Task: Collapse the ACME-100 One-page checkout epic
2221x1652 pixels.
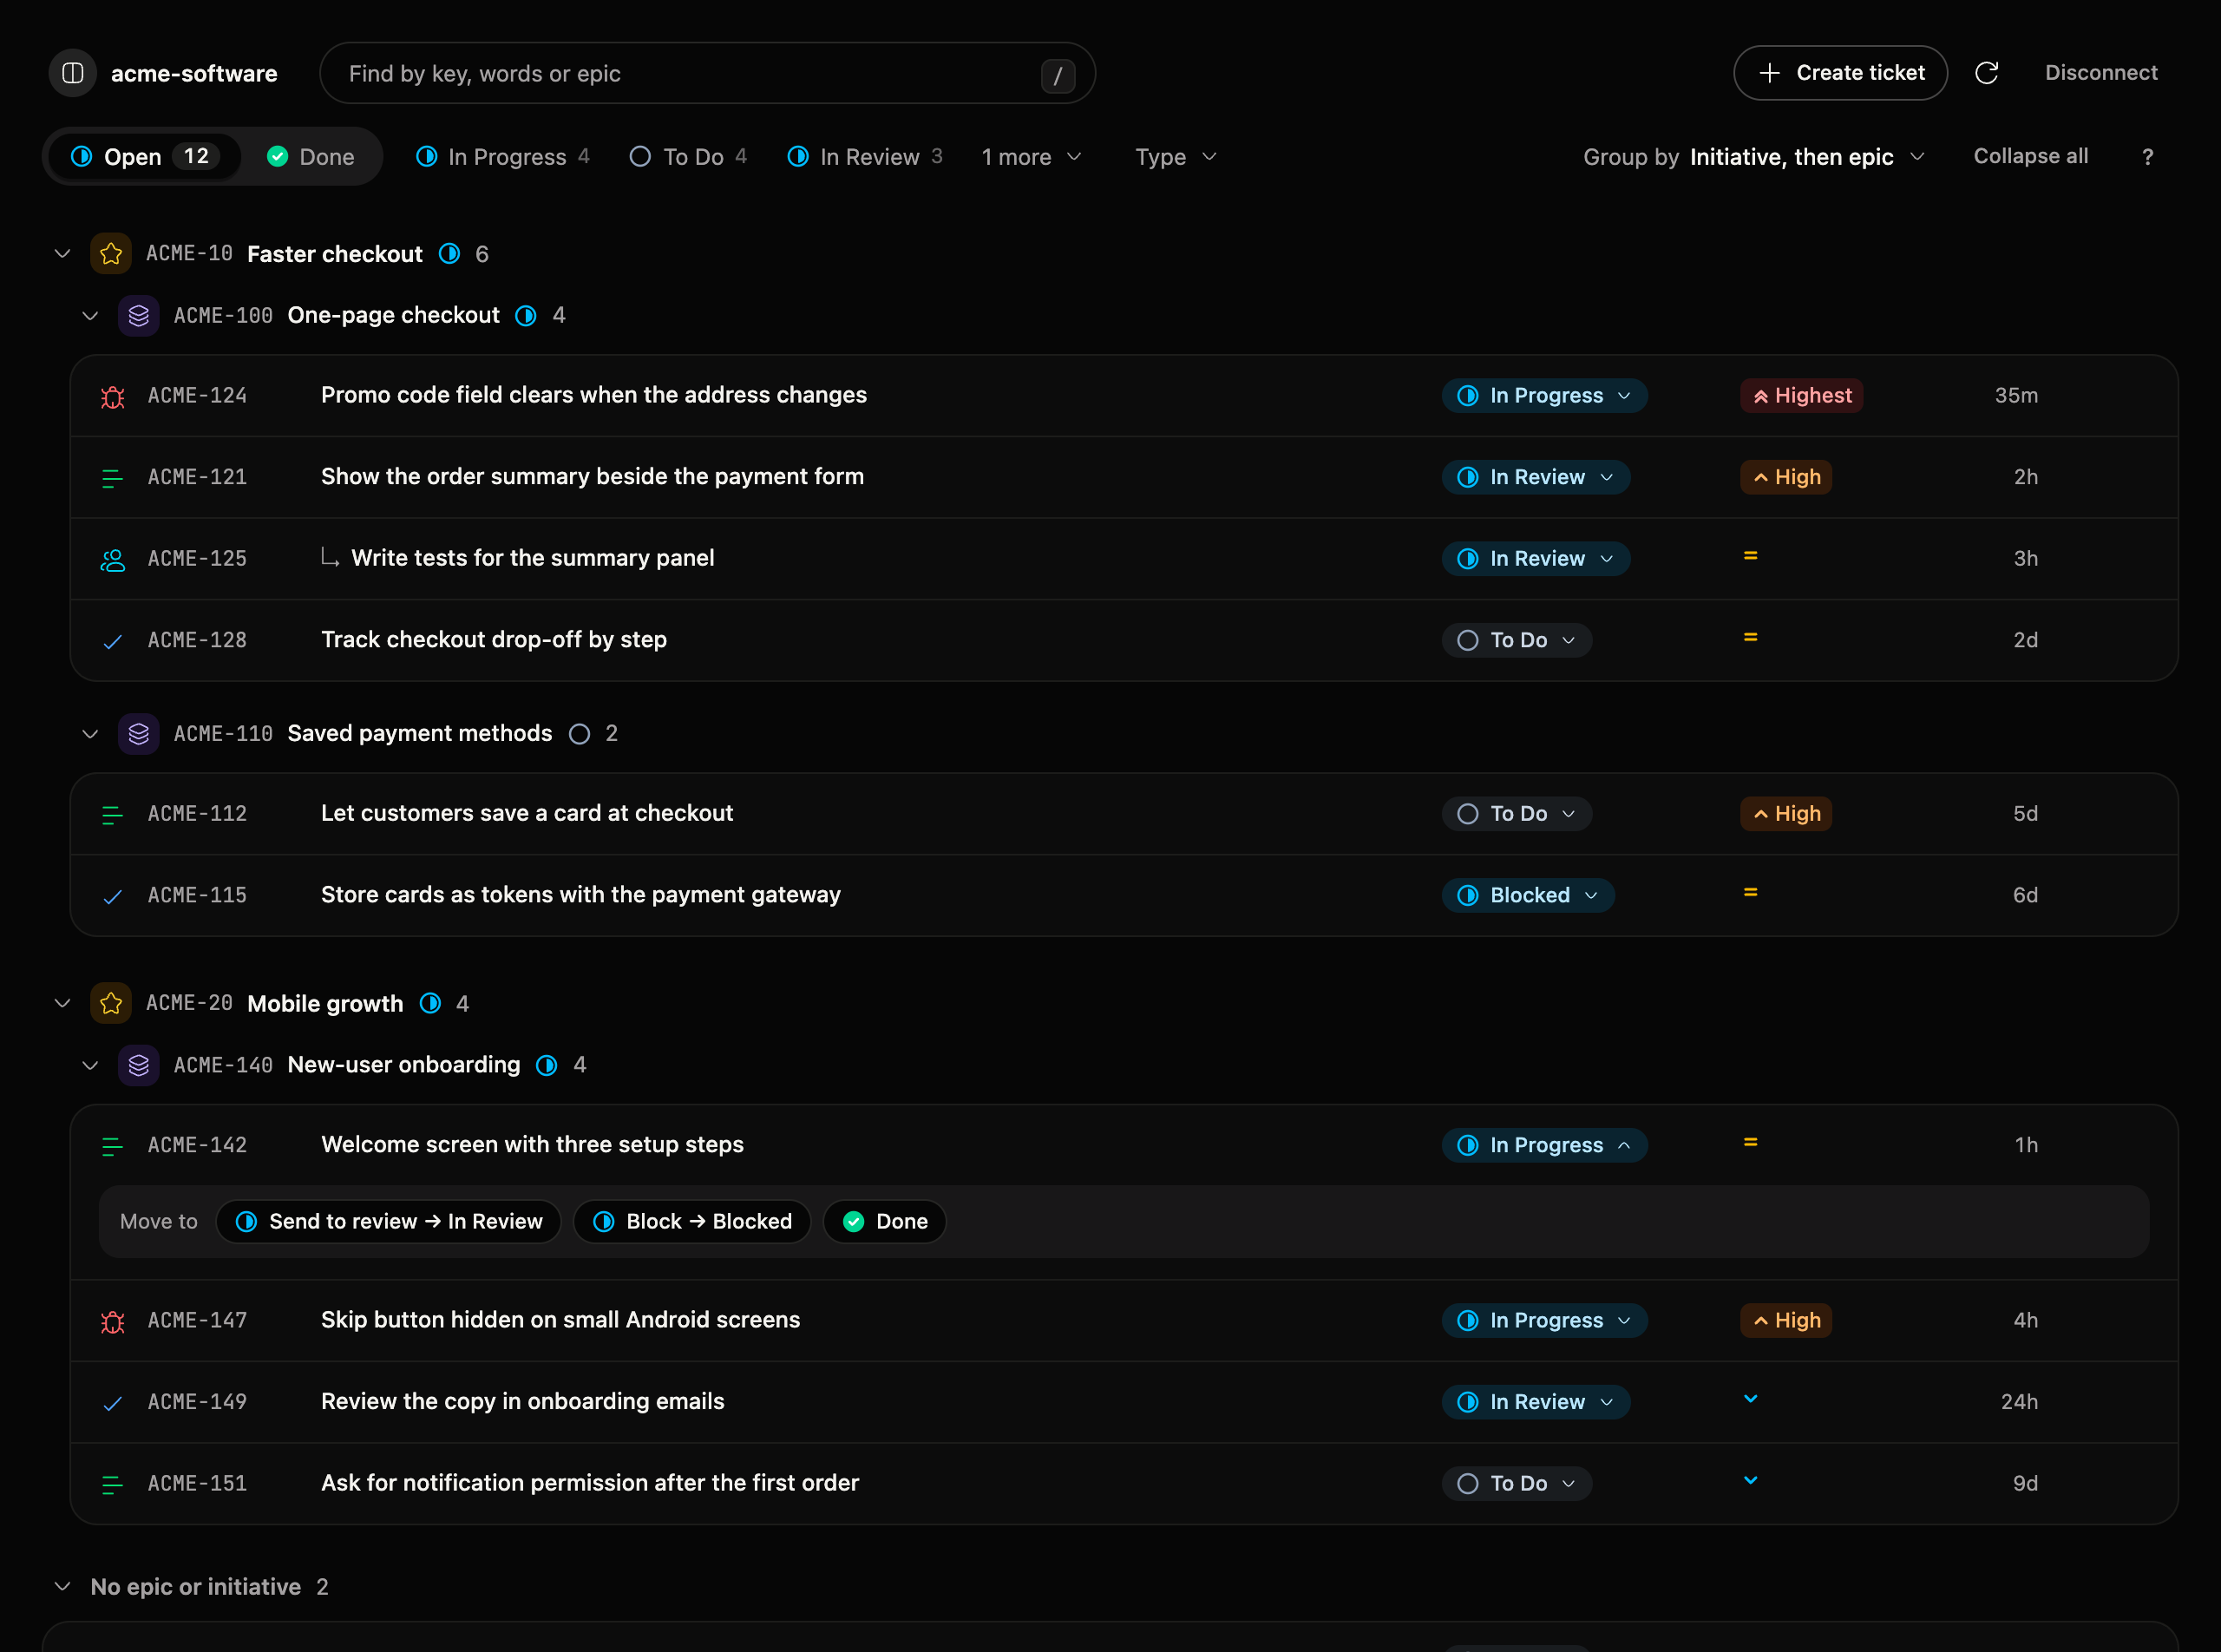Action: 90,316
